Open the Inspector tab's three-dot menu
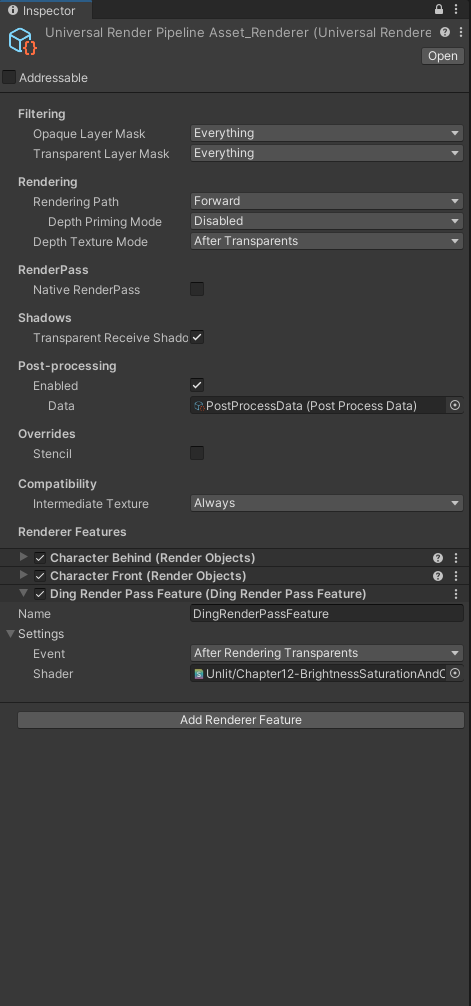471x1006 pixels. (456, 10)
